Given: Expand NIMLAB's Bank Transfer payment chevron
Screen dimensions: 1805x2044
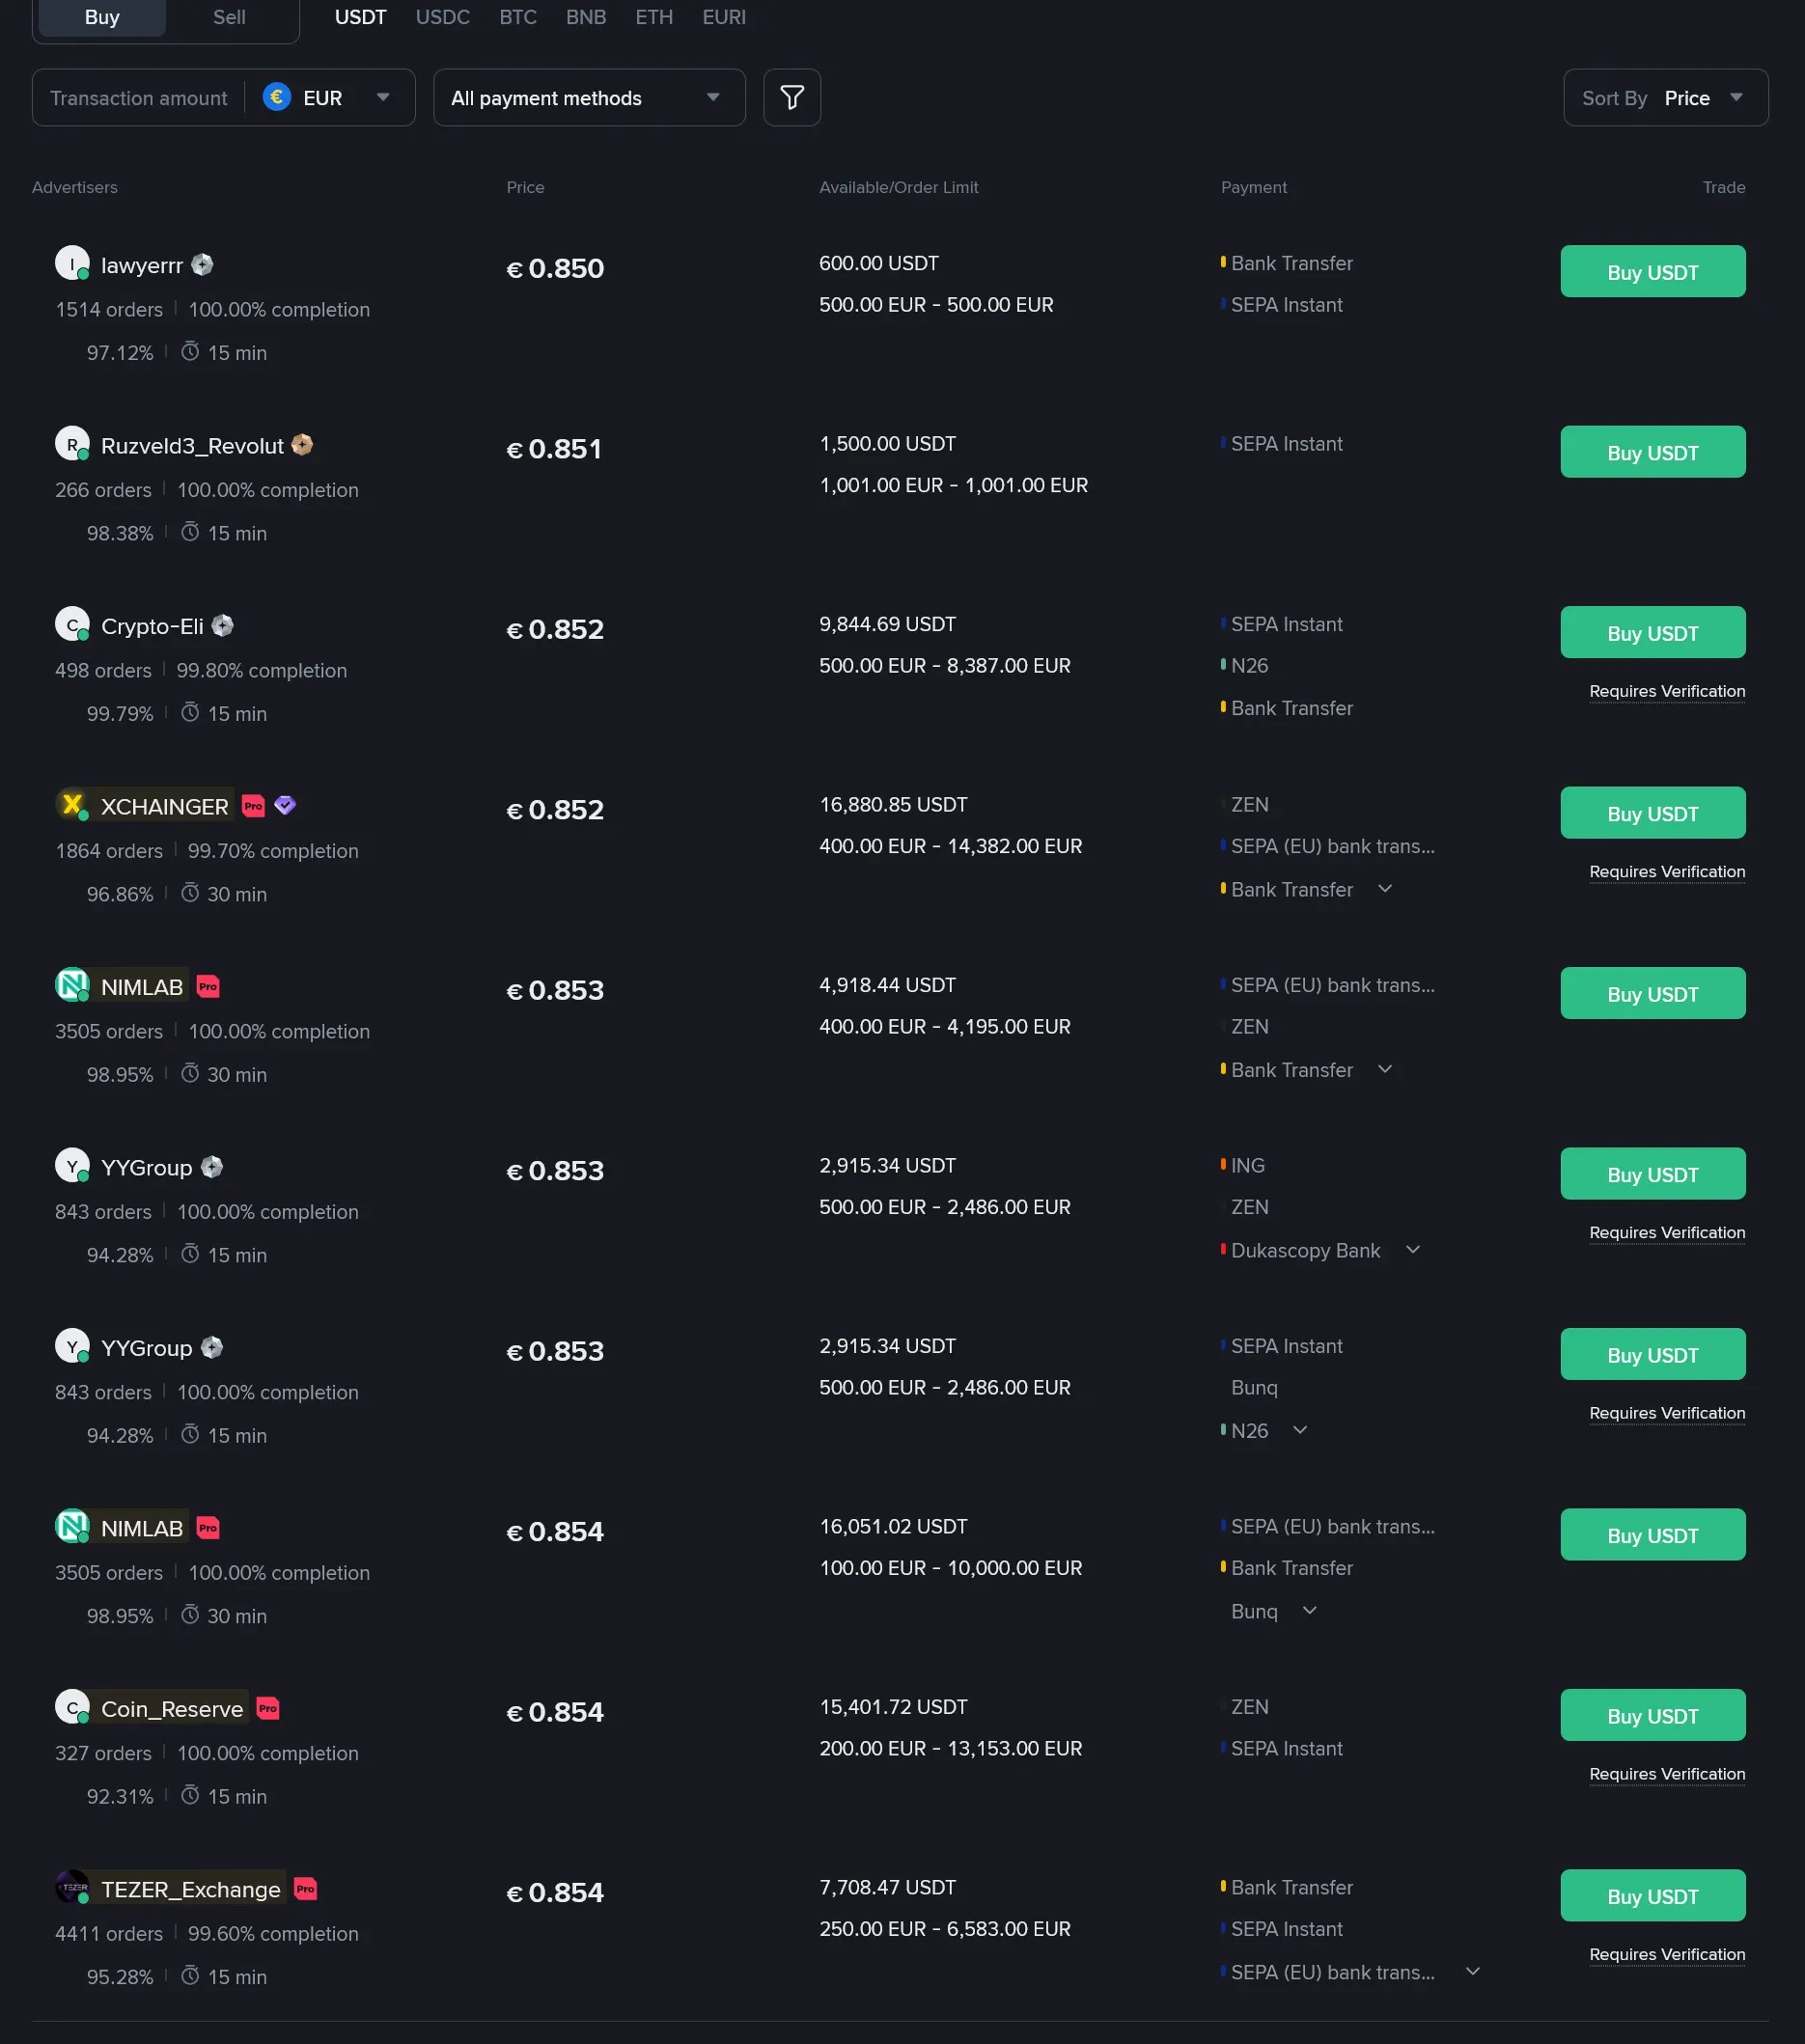Looking at the screenshot, I should [x=1385, y=1069].
